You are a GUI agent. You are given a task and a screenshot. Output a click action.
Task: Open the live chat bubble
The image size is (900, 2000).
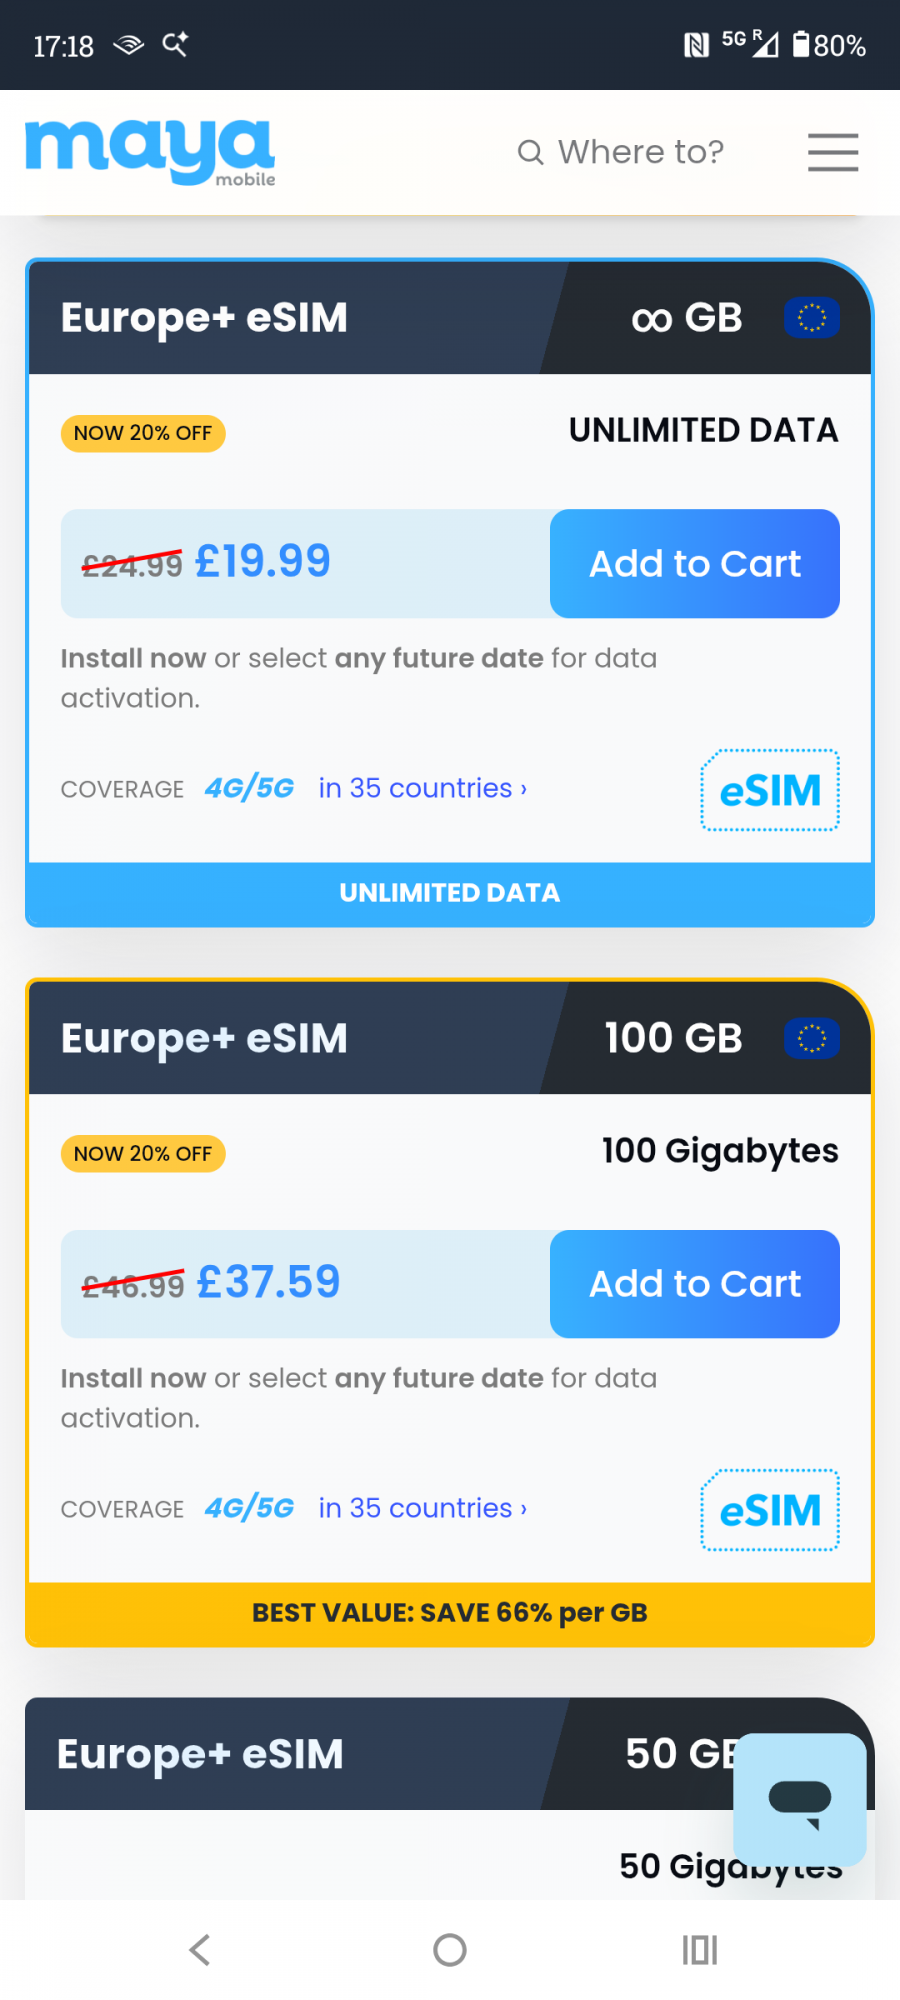point(800,1799)
